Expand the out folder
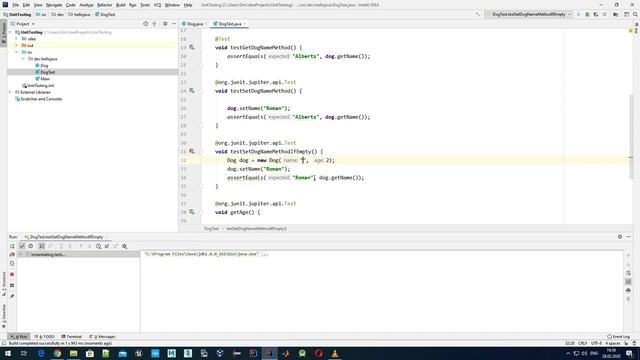Viewport: 640px width, 360px height. [17, 45]
